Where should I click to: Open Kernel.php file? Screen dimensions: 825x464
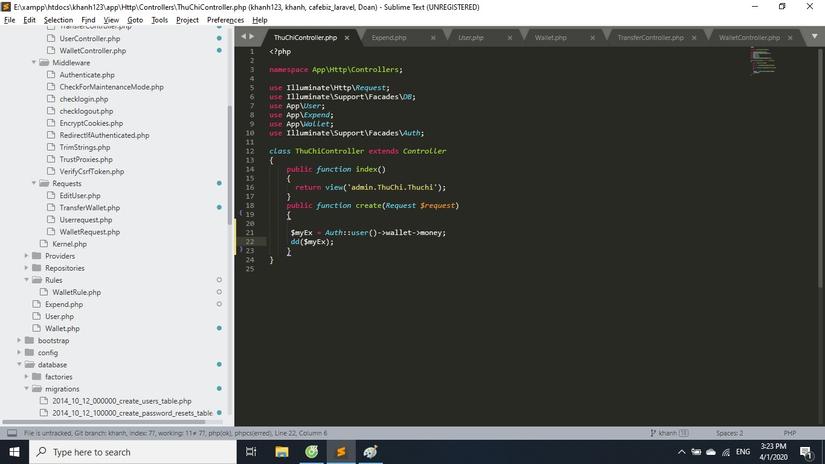pos(69,244)
